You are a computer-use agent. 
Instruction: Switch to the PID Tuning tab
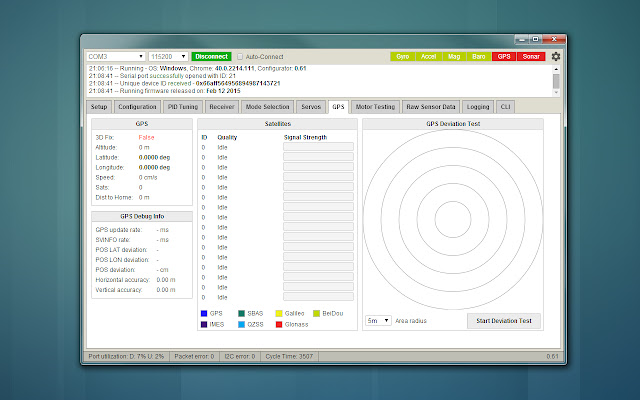click(x=182, y=105)
